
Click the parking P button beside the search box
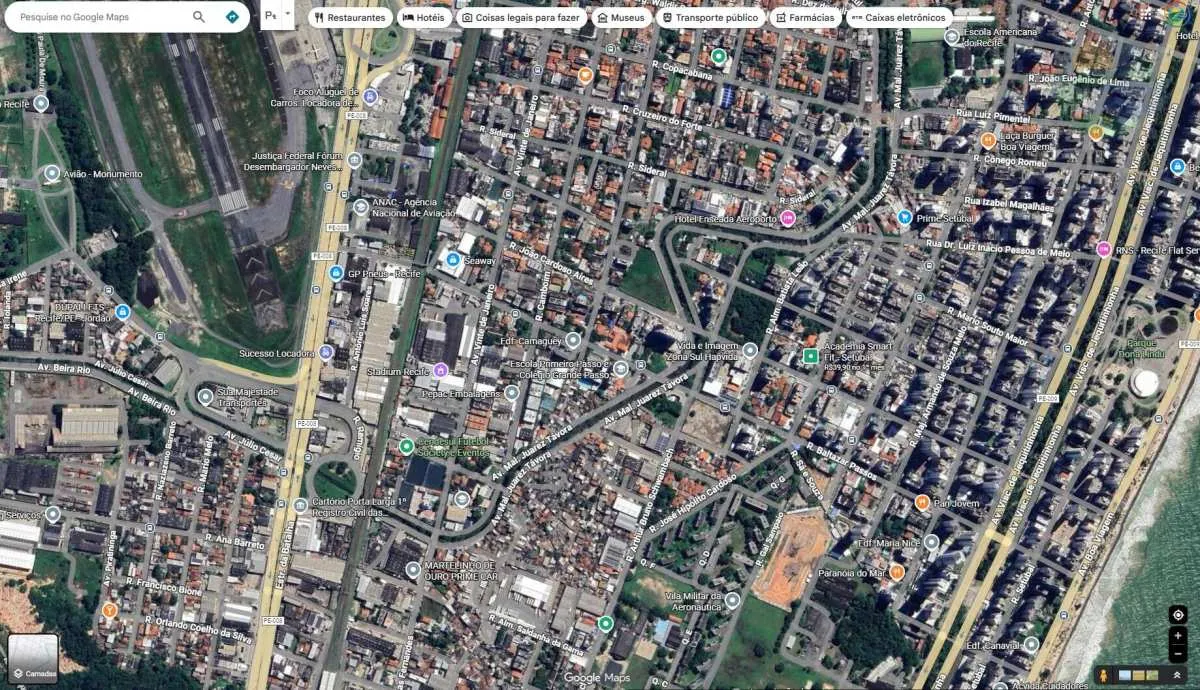click(271, 16)
